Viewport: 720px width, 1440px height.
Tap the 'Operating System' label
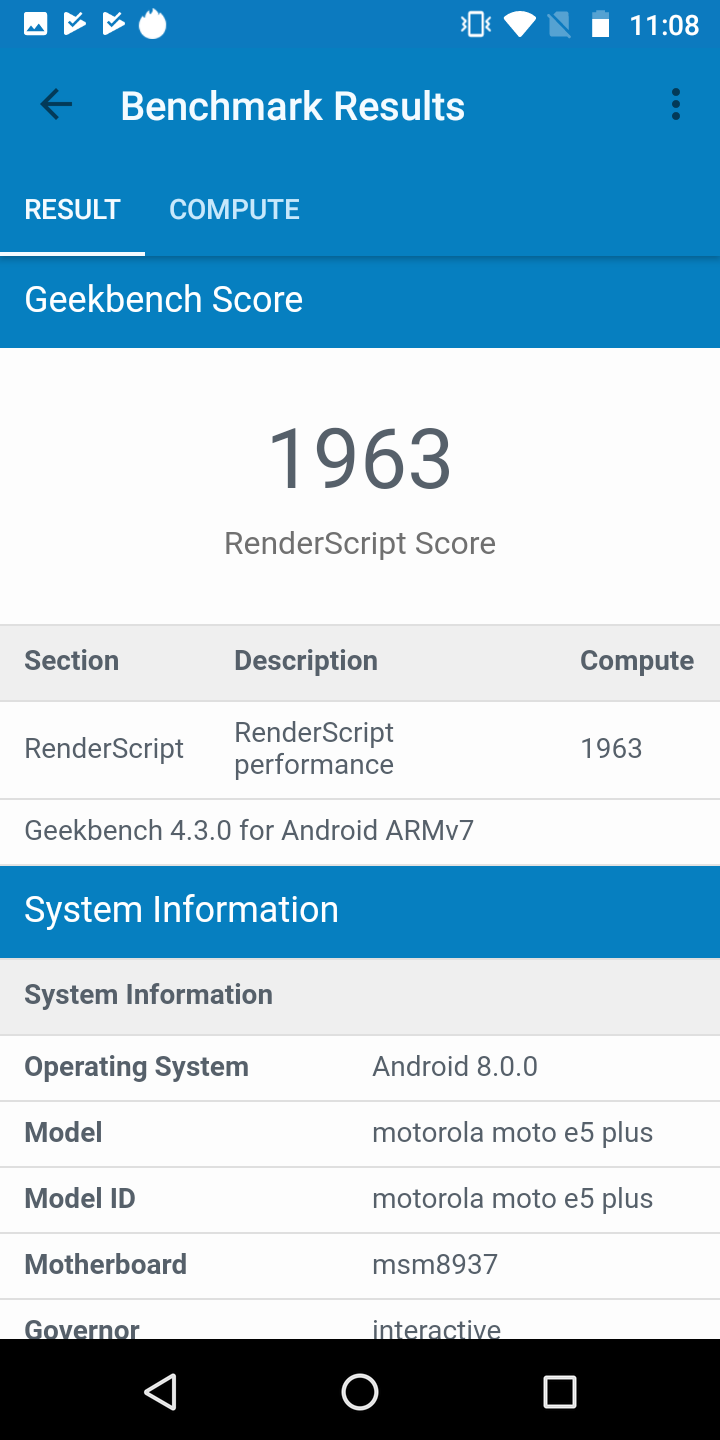coord(136,1067)
